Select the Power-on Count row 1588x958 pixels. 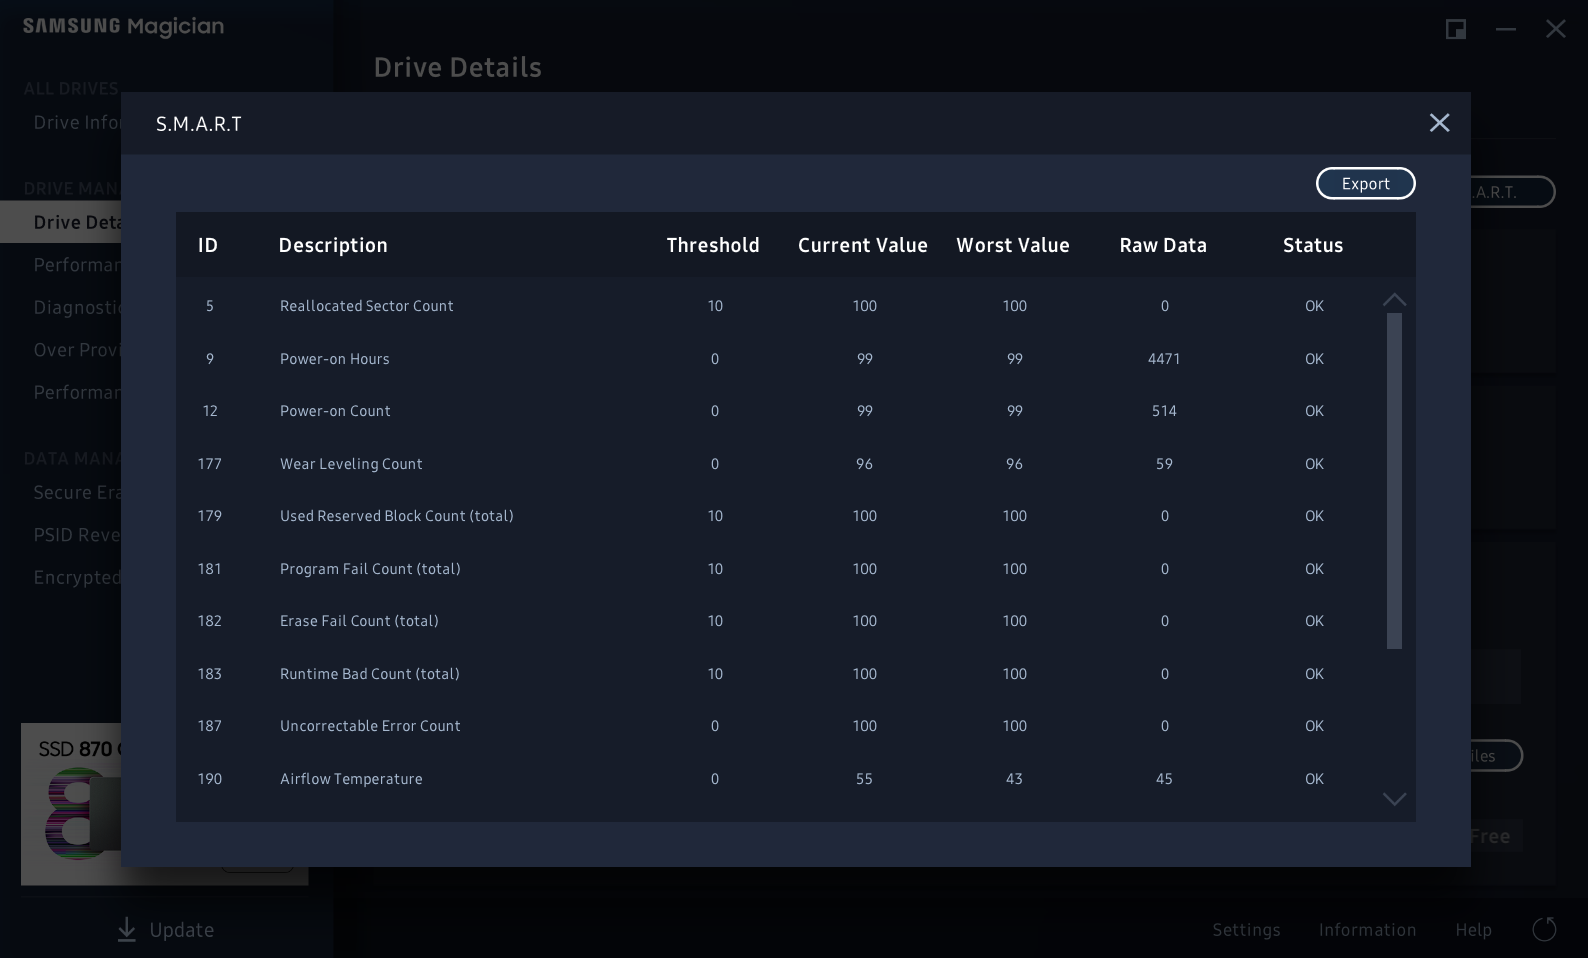click(778, 411)
